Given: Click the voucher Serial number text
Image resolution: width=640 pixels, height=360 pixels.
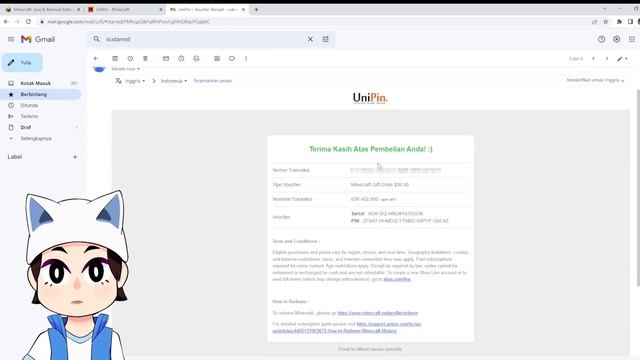Looking at the screenshot, I should [x=395, y=213].
